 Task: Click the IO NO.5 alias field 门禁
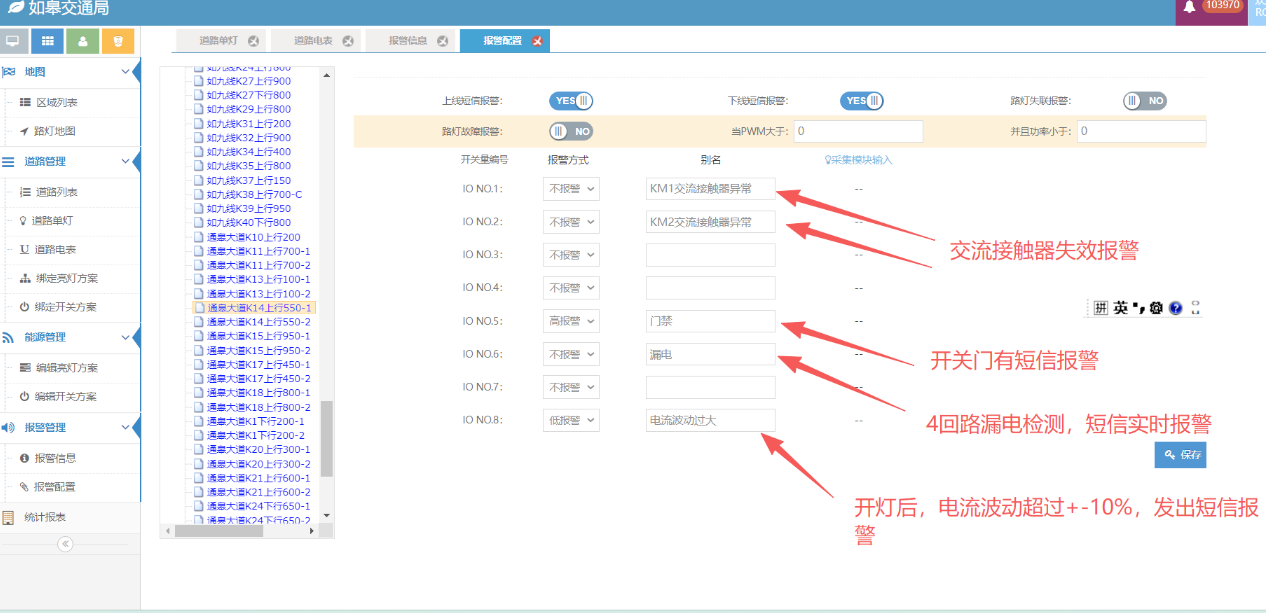click(710, 321)
